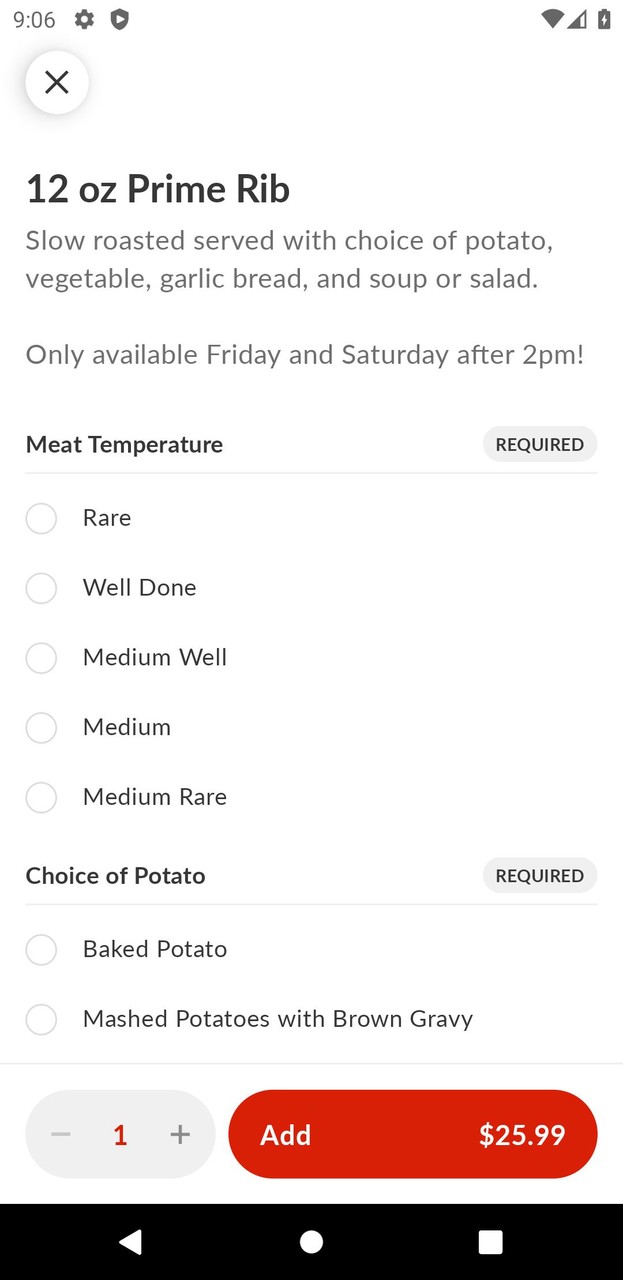Tap the Android back navigation icon

(x=130, y=1241)
